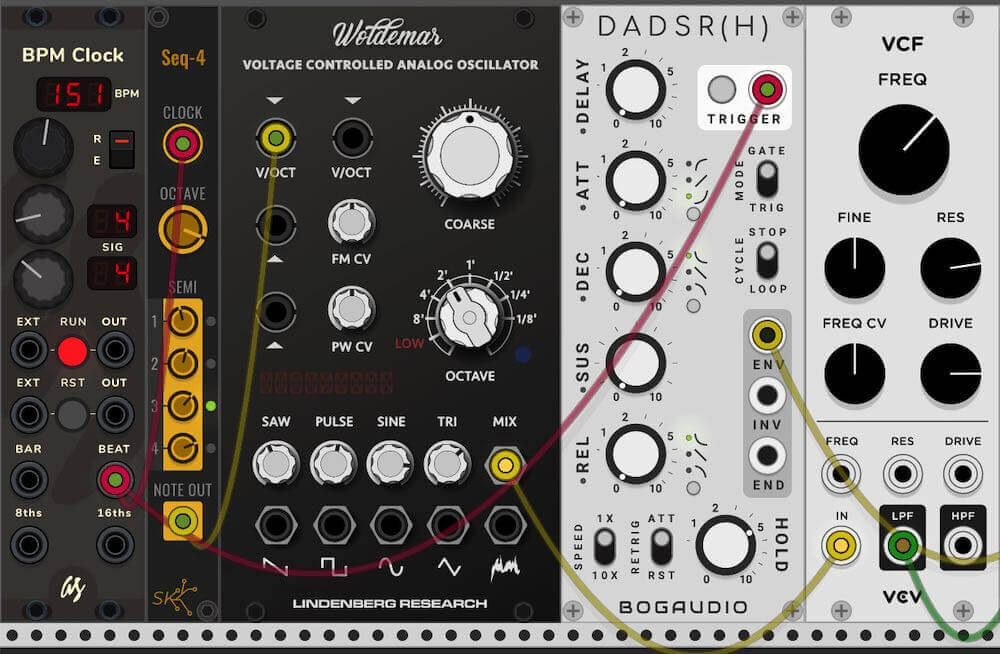Click the VCF RES knob

950,268
